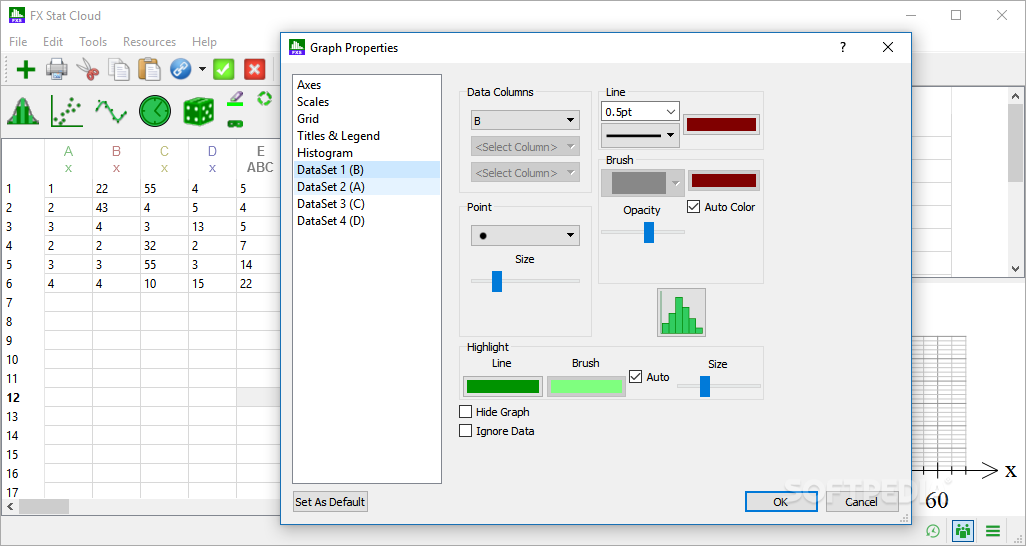Click the clipboard paste icon
The width and height of the screenshot is (1026, 546).
[x=149, y=69]
